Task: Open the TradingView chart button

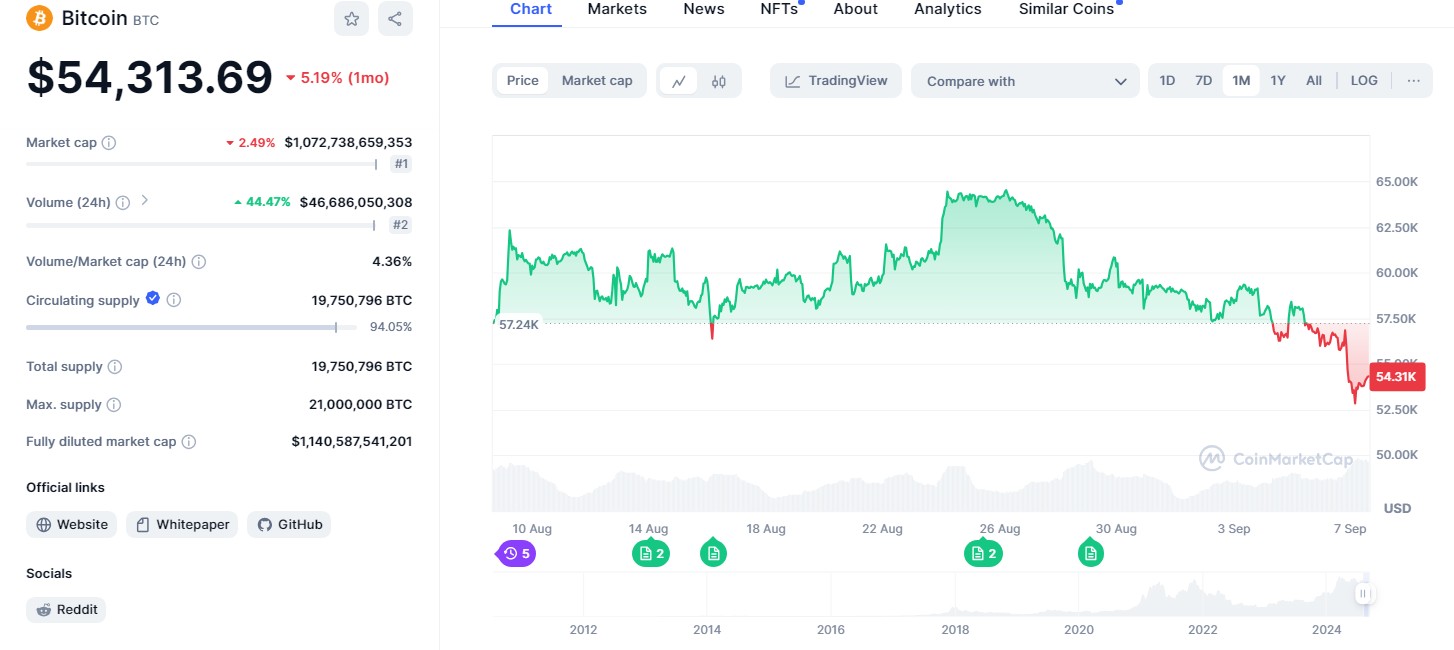Action: [x=836, y=81]
